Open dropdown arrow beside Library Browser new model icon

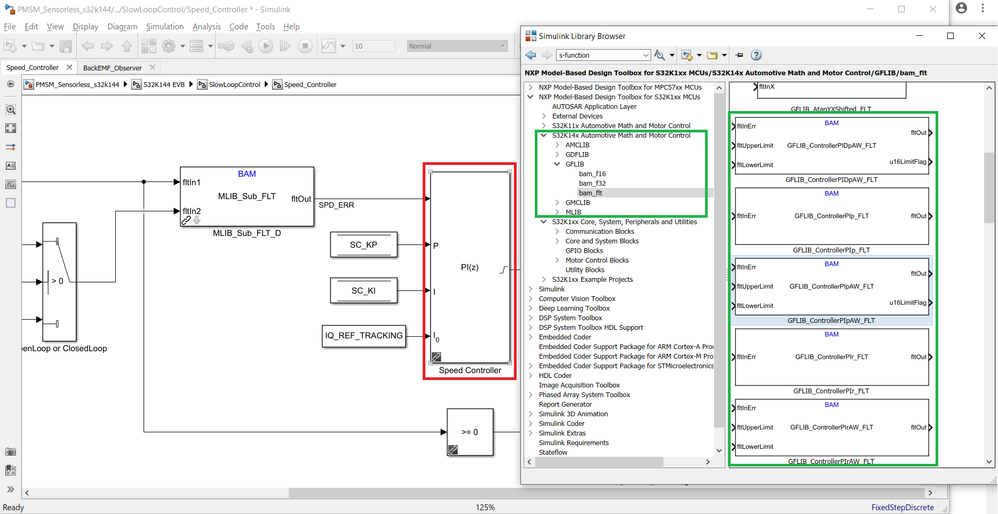pos(698,55)
